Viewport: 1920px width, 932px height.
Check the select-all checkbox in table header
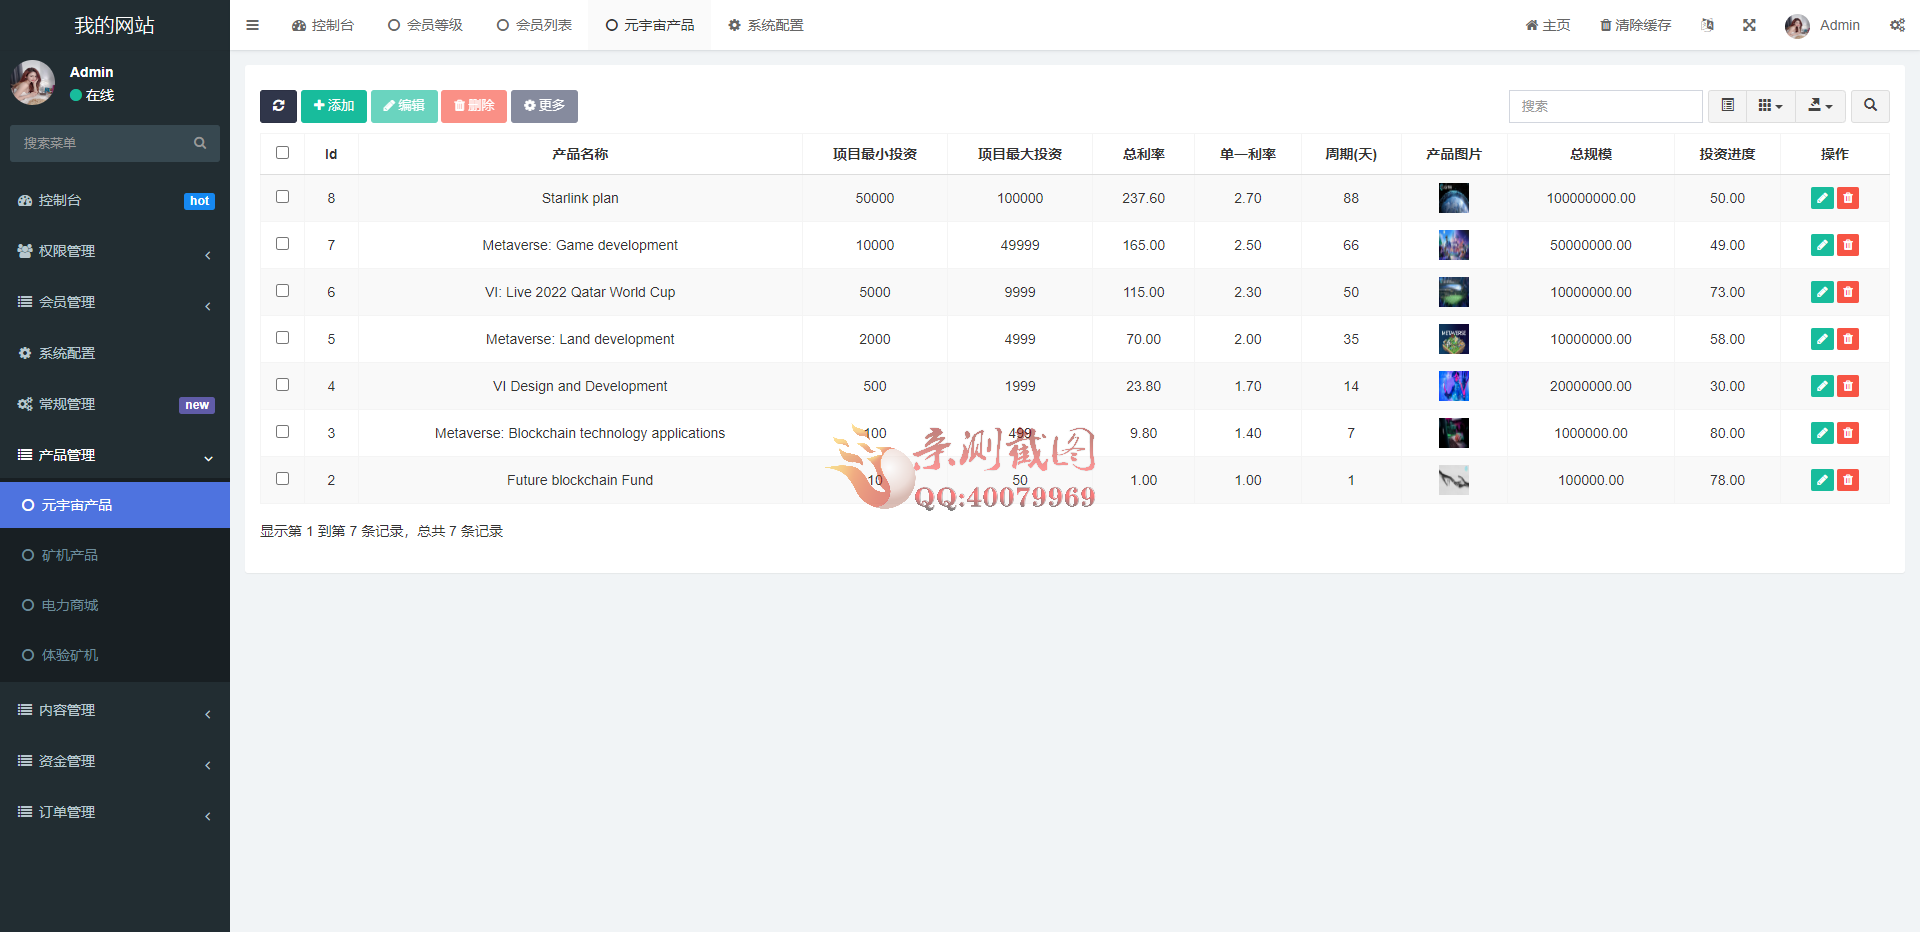click(282, 152)
